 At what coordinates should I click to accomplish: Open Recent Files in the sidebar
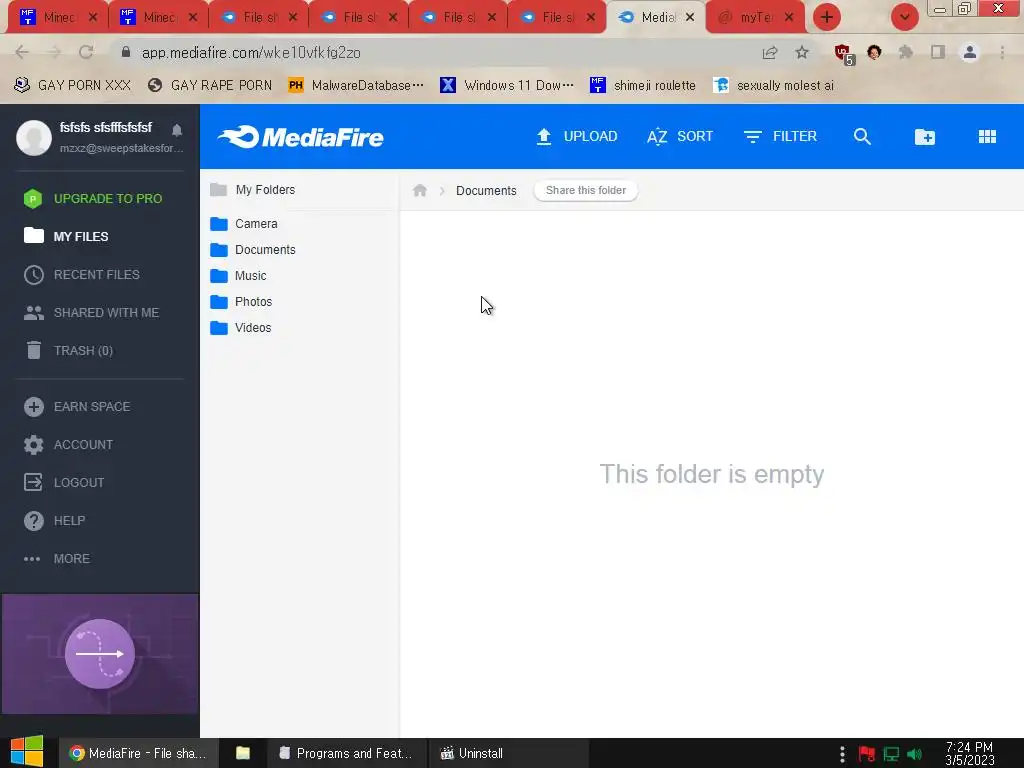click(82, 274)
